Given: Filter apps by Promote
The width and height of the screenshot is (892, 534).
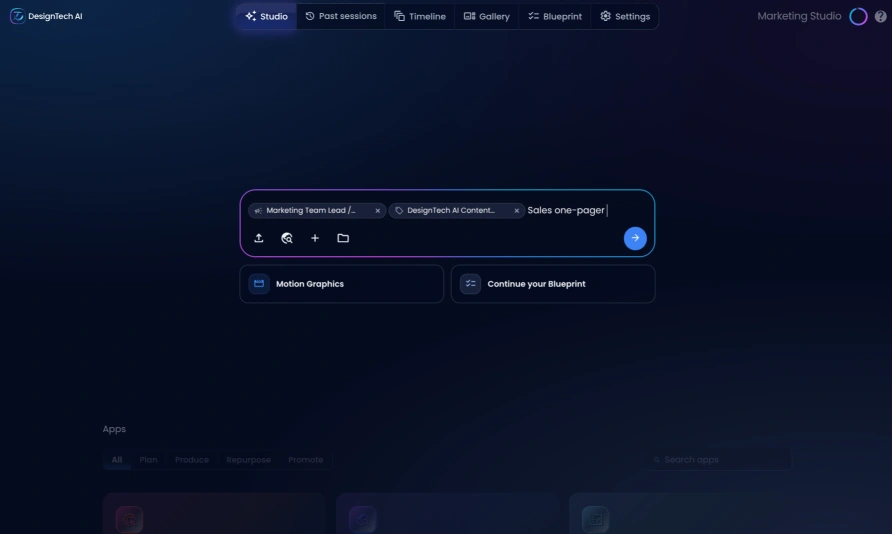Looking at the screenshot, I should (305, 460).
